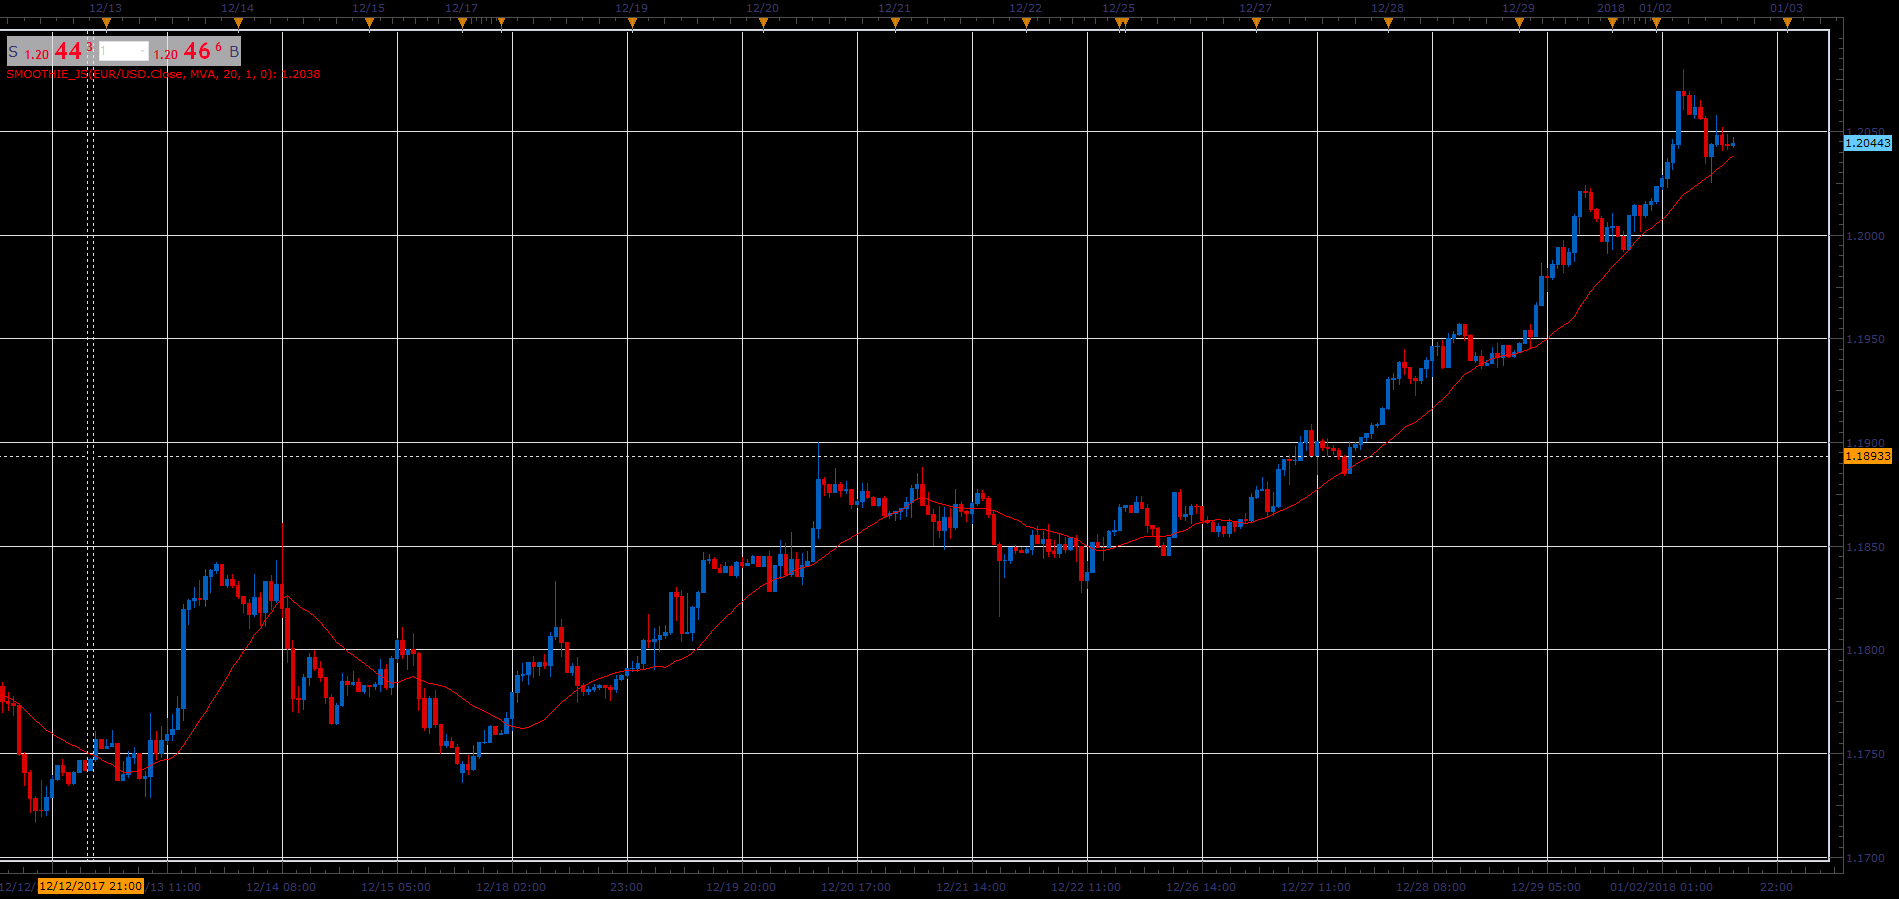
Task: Click the 12/19 day marker triangle
Action: click(632, 23)
